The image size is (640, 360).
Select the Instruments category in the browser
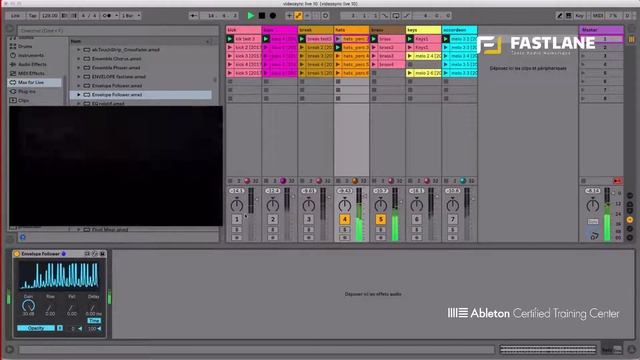pyautogui.click(x=31, y=55)
